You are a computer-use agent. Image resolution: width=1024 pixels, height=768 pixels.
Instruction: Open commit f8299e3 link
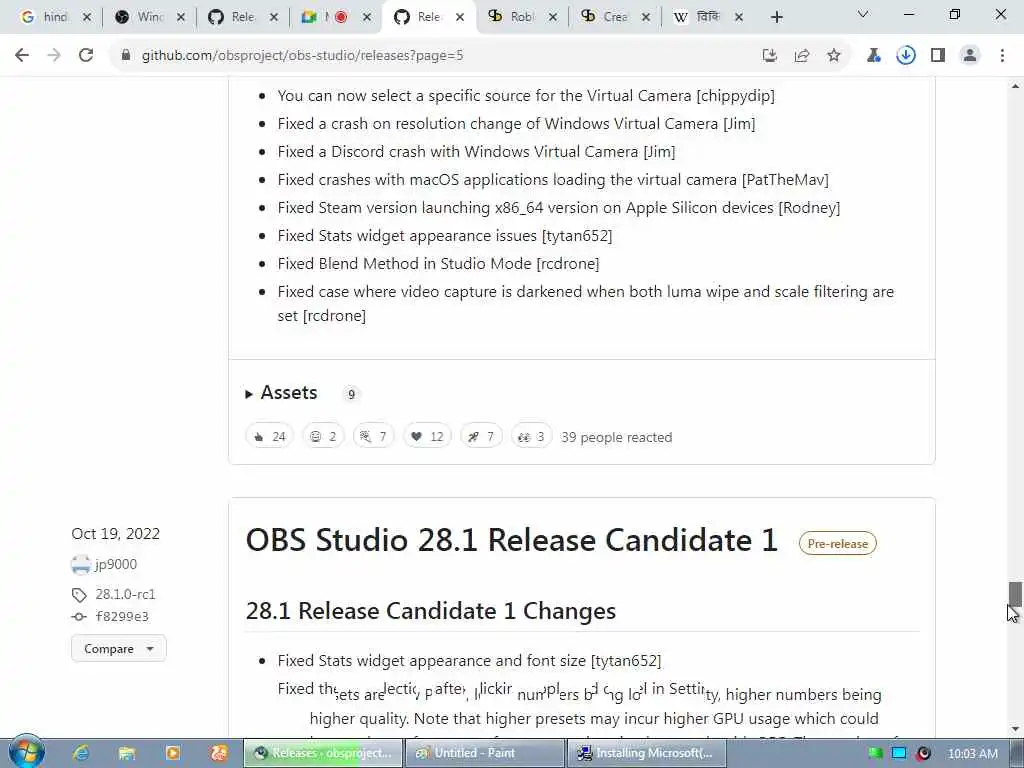[122, 616]
